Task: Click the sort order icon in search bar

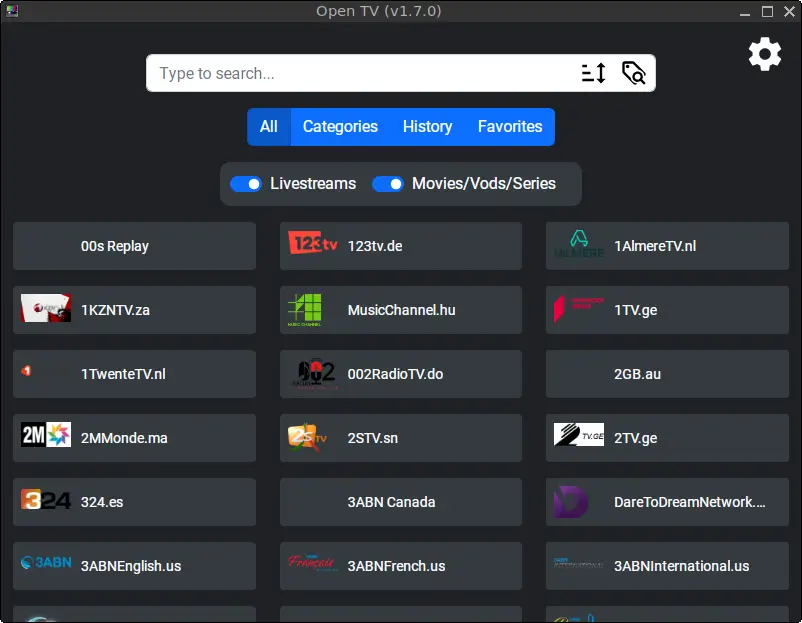Action: [x=594, y=73]
